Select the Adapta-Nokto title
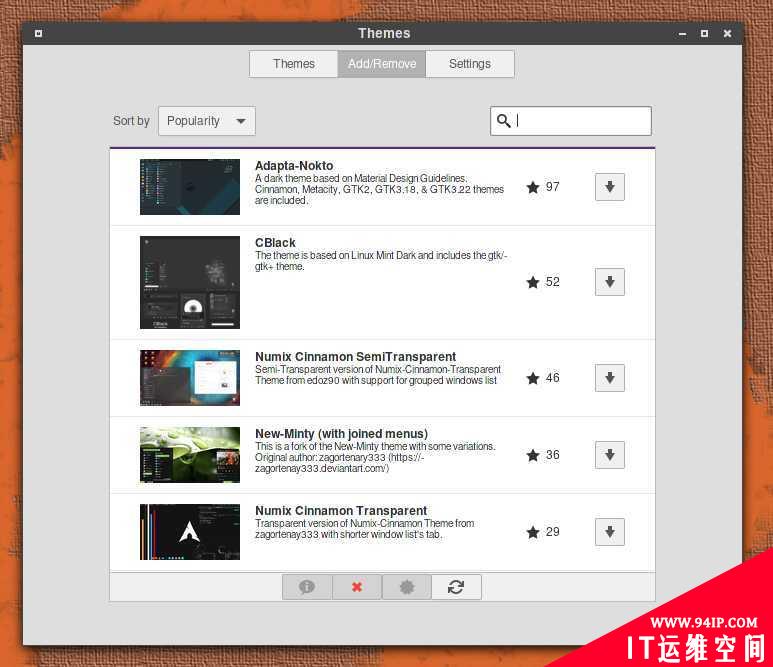Image resolution: width=773 pixels, height=667 pixels. pyautogui.click(x=294, y=166)
